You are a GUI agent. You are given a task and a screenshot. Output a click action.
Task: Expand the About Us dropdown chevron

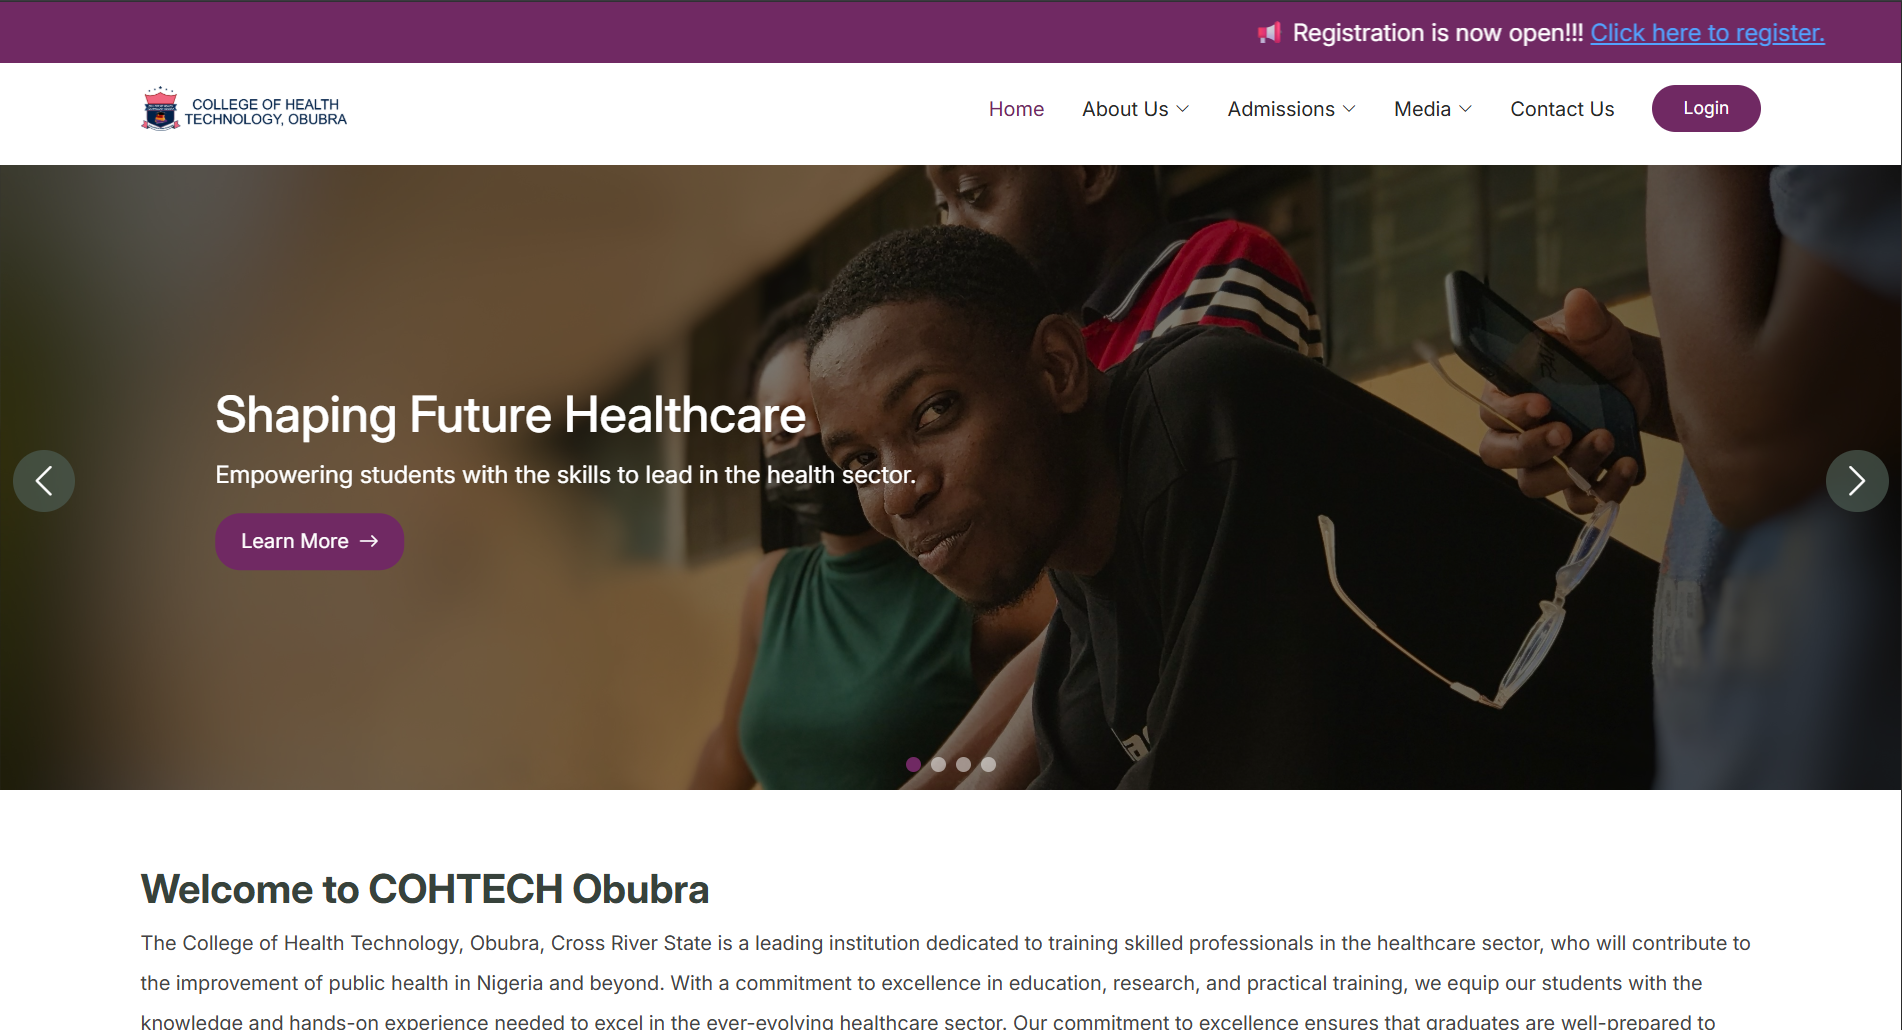[1183, 109]
